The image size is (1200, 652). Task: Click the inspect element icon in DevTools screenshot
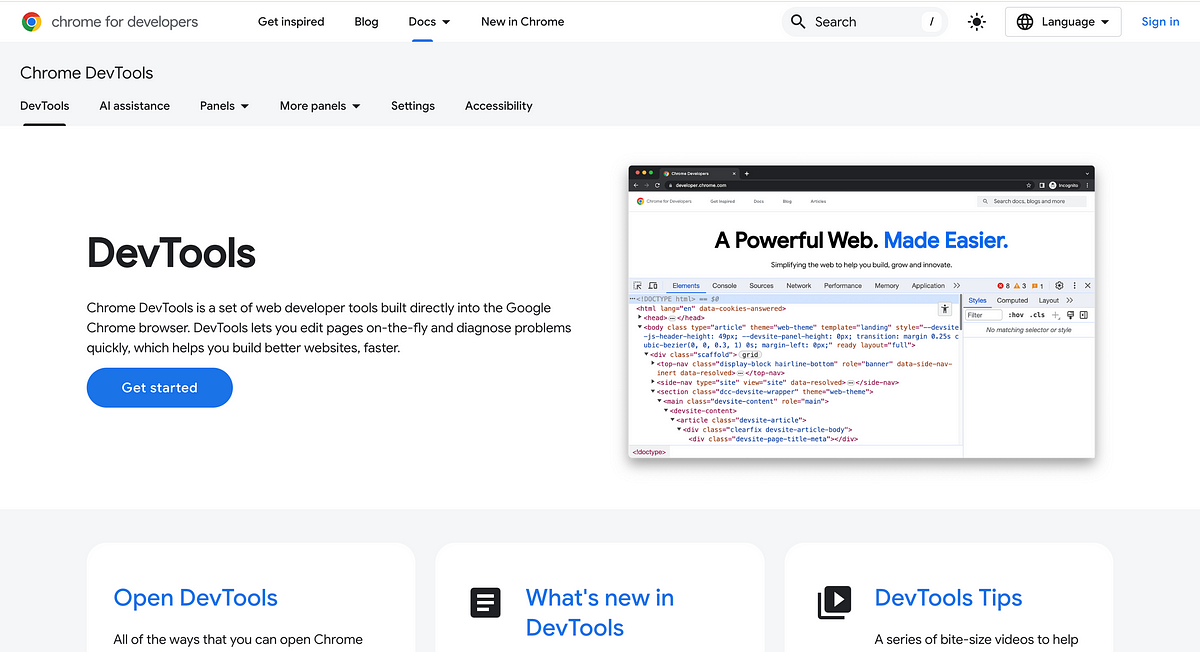638,285
